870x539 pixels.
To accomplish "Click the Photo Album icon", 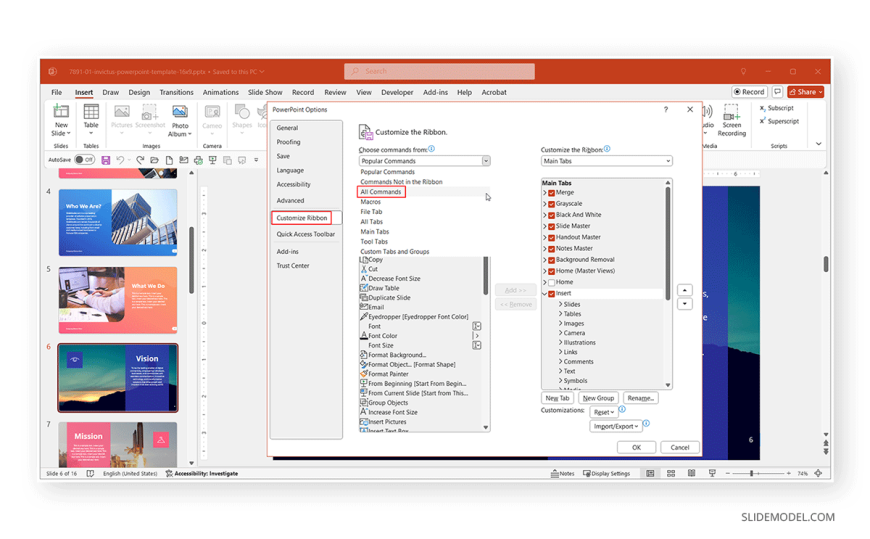I will (180, 112).
